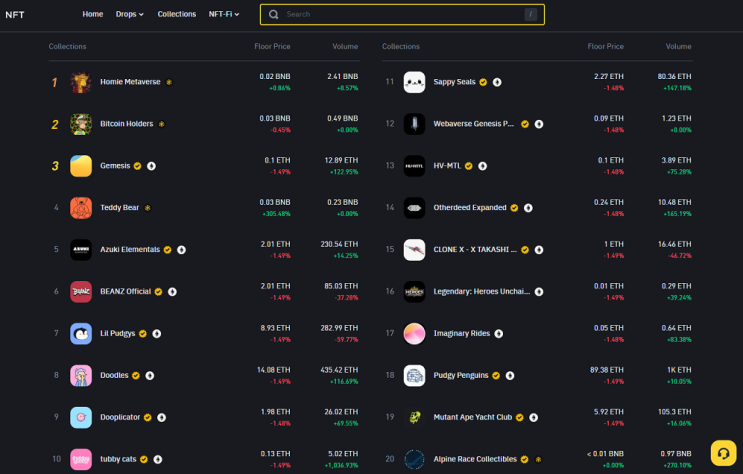Click Sappy Seals volume 80.36 ETH
This screenshot has height=474, width=743.
674,76
